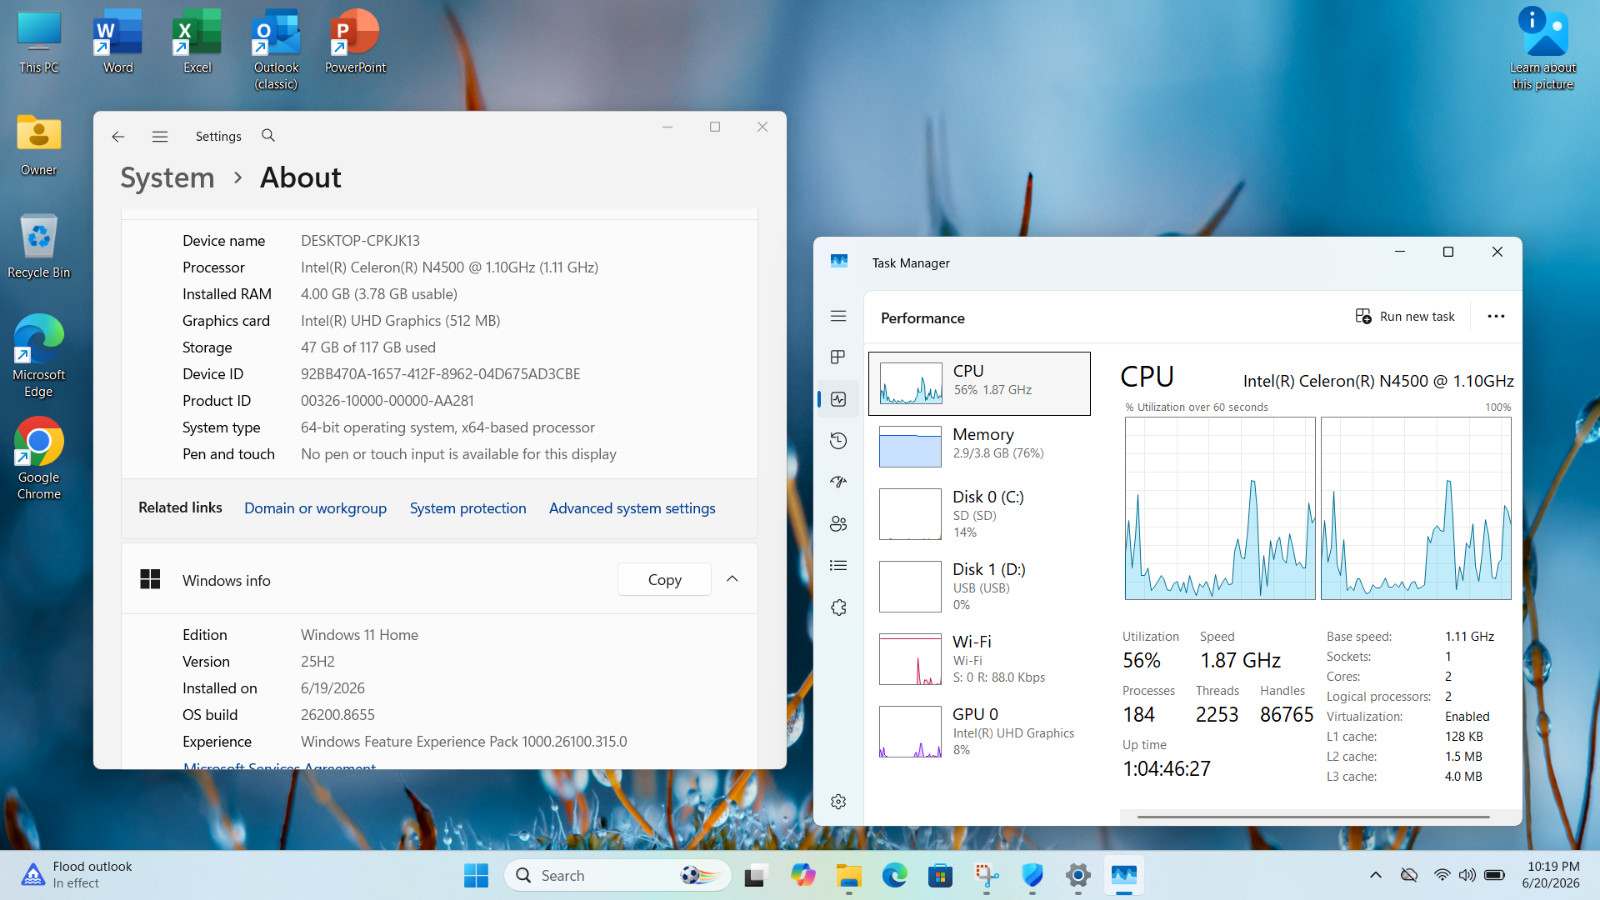Open Task Manager more options ellipsis menu
Viewport: 1600px width, 900px height.
point(1496,317)
